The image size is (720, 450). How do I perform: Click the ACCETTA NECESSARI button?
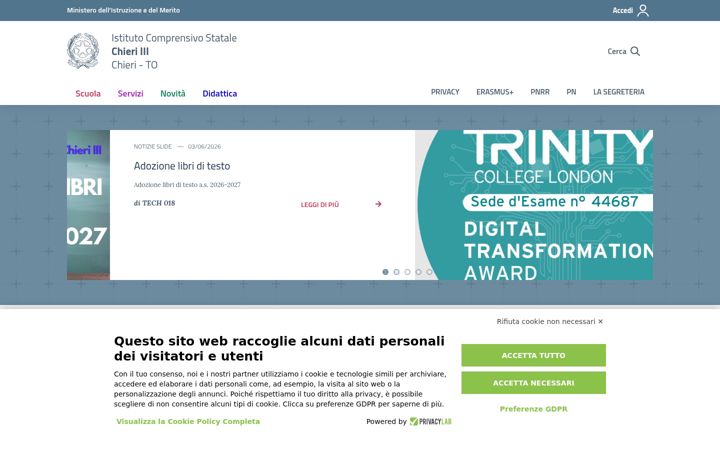[x=533, y=382]
